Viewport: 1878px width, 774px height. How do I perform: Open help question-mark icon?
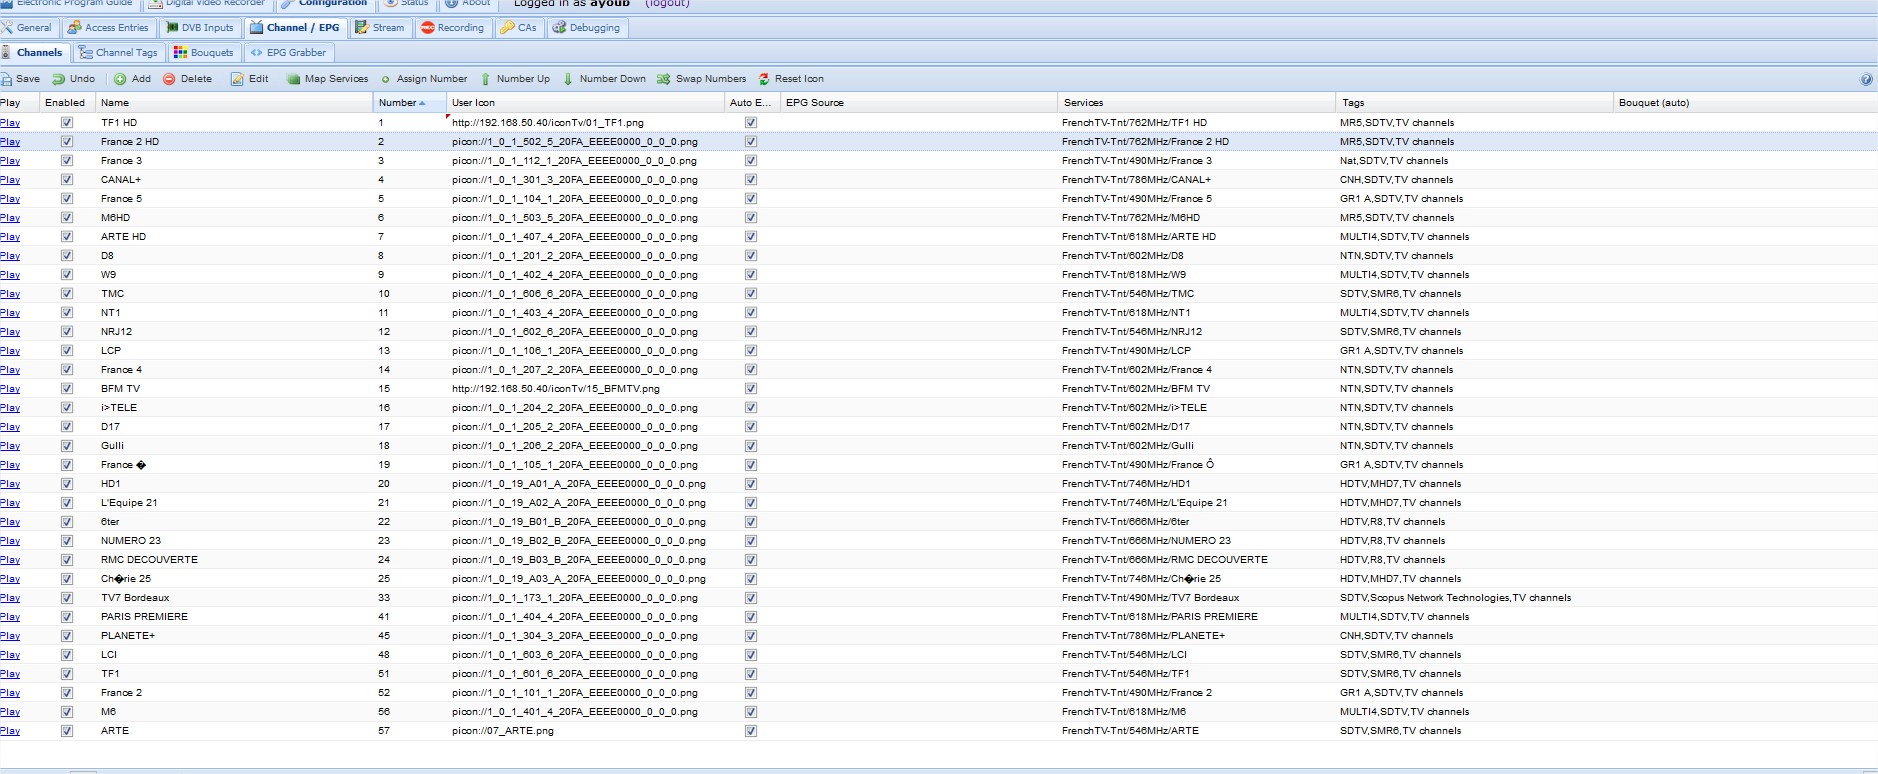(1866, 79)
